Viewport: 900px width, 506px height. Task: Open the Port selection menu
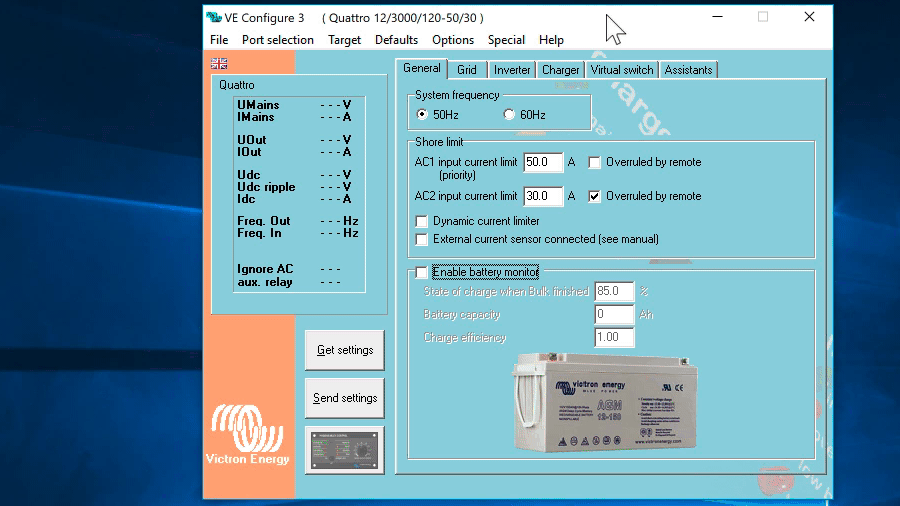(x=277, y=40)
